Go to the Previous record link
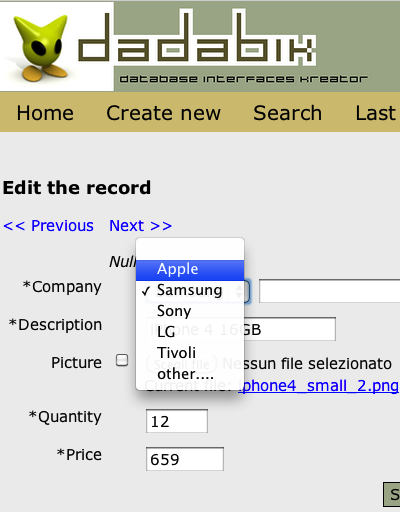The image size is (400, 512). [48, 226]
